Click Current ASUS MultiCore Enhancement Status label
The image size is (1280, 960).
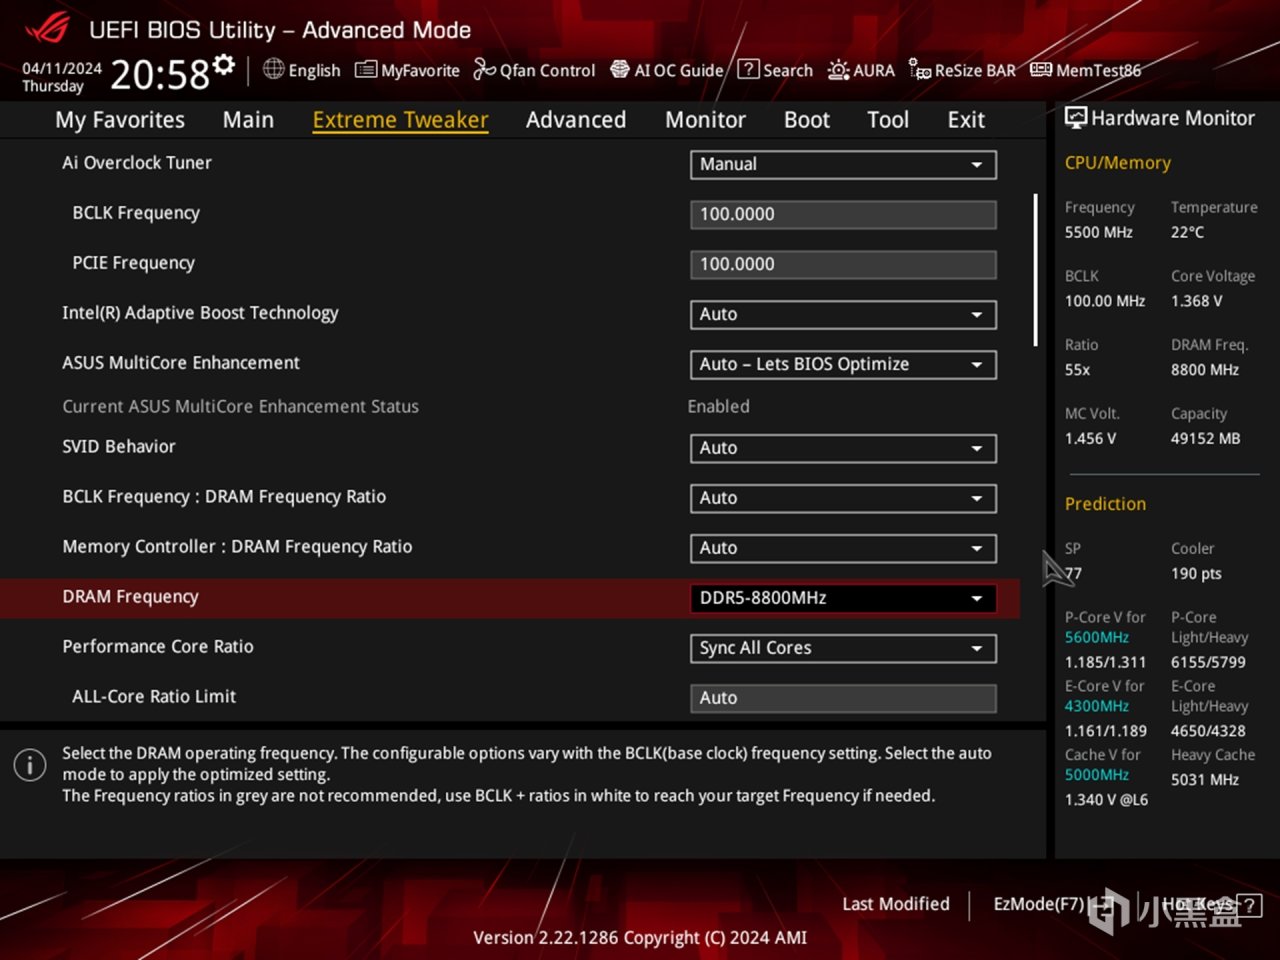[x=241, y=407]
